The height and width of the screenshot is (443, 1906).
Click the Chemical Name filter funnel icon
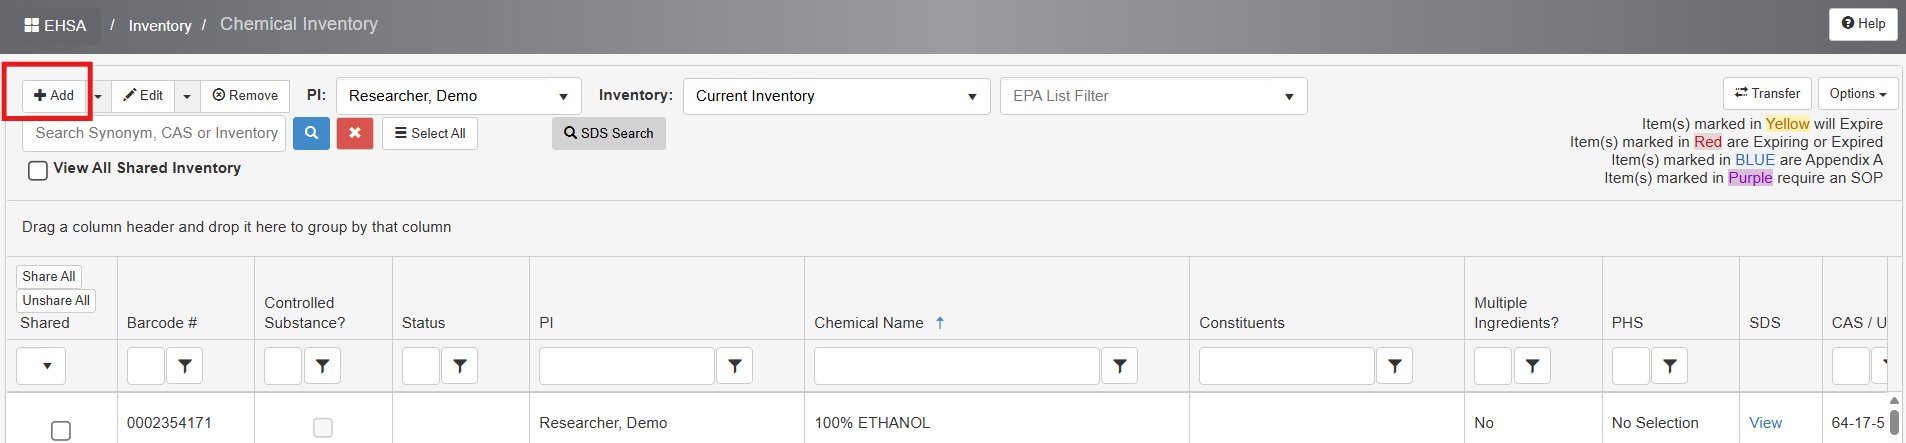click(1120, 366)
